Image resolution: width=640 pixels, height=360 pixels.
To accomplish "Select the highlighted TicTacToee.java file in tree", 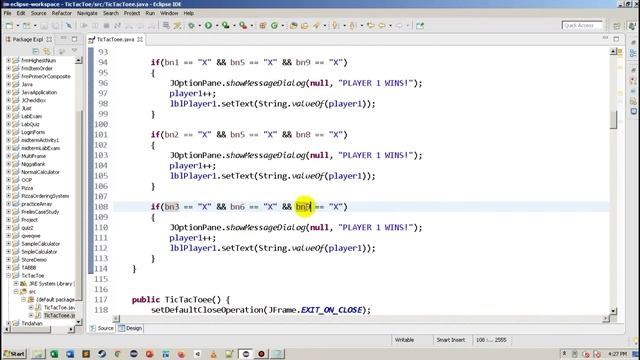I will click(x=59, y=316).
